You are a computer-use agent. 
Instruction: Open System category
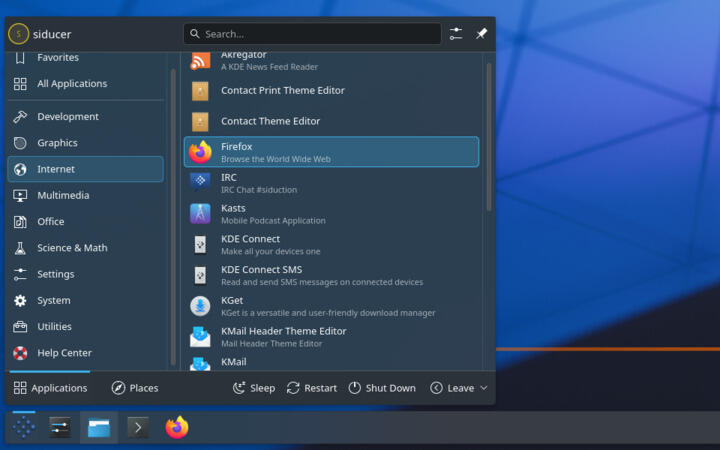click(x=85, y=300)
